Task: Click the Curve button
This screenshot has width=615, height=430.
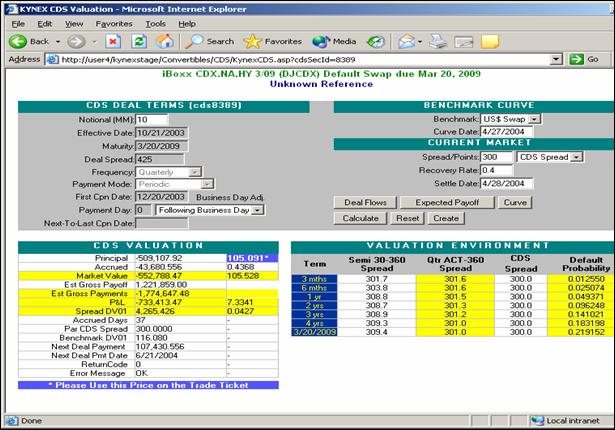Action: pos(515,202)
